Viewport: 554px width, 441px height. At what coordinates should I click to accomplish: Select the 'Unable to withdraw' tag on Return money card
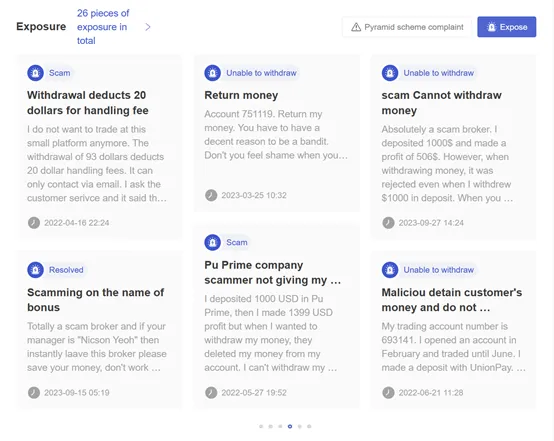(261, 73)
